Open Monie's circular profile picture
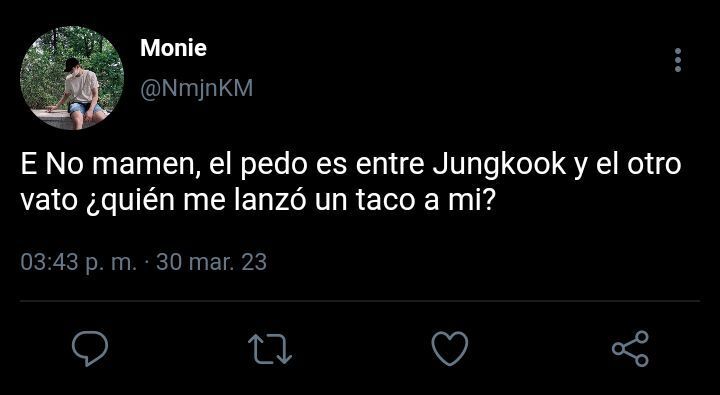Image resolution: width=720 pixels, height=395 pixels. click(72, 78)
